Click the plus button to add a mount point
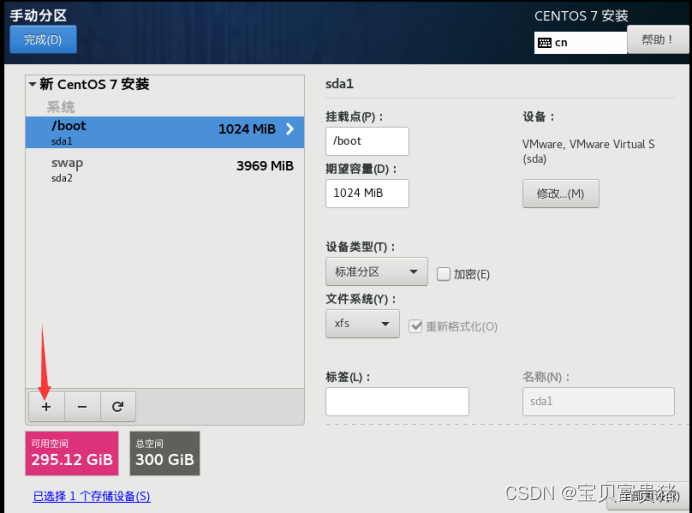 (46, 407)
